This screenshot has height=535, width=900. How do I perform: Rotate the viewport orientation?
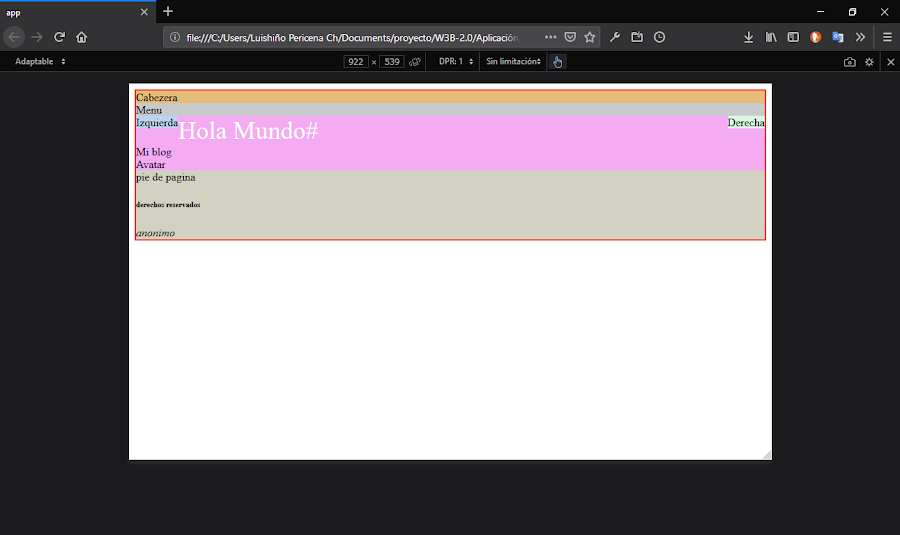pos(415,61)
